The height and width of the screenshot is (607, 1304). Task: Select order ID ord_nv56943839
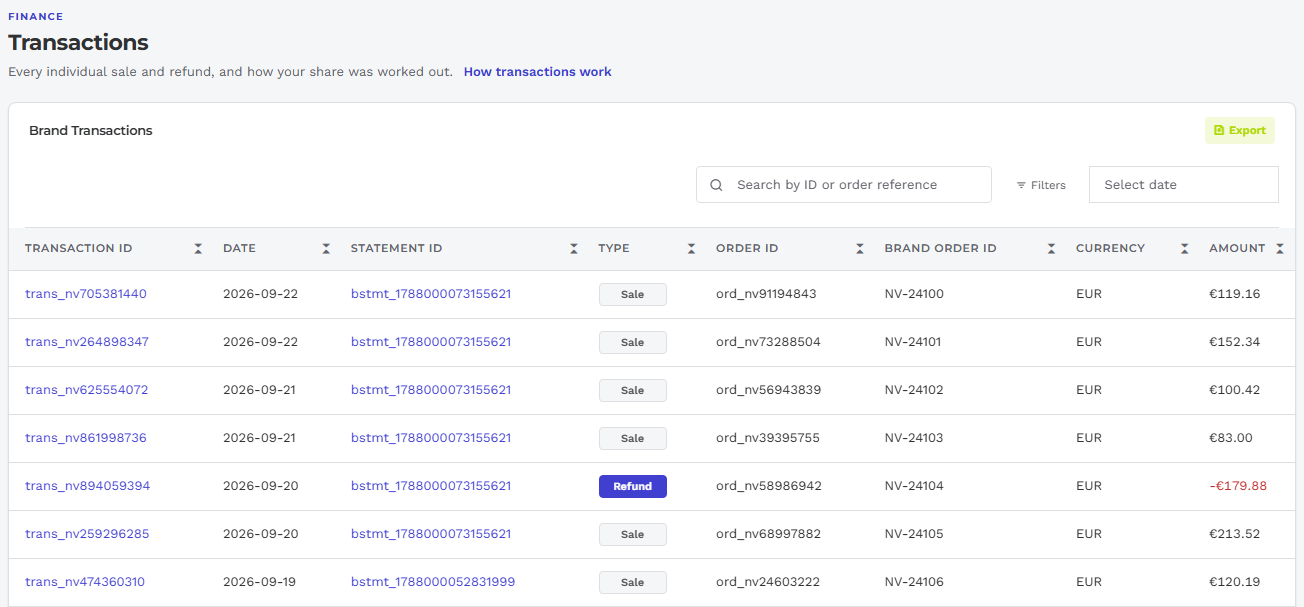[x=768, y=390]
